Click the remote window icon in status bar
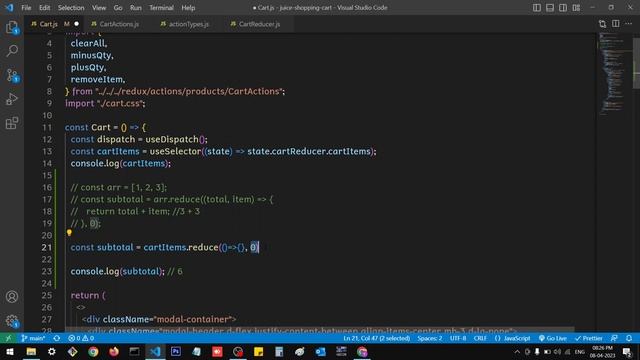This screenshot has width=640, height=360. click(x=8, y=338)
